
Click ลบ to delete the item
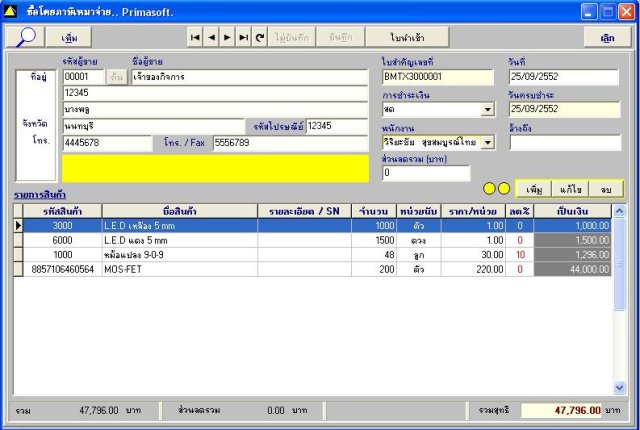click(605, 188)
